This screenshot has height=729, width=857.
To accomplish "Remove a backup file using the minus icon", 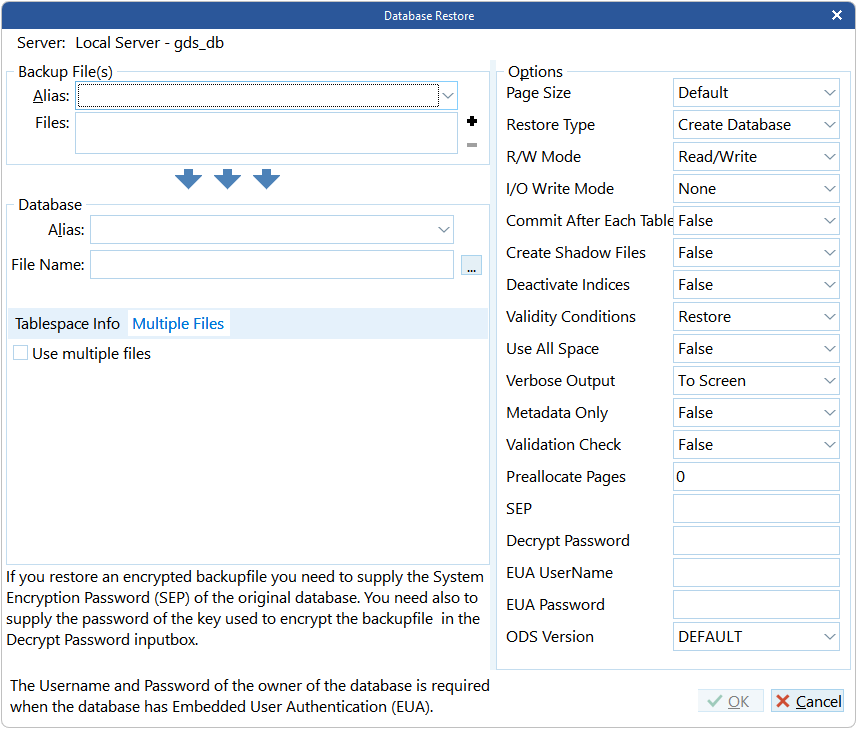I will tap(474, 143).
